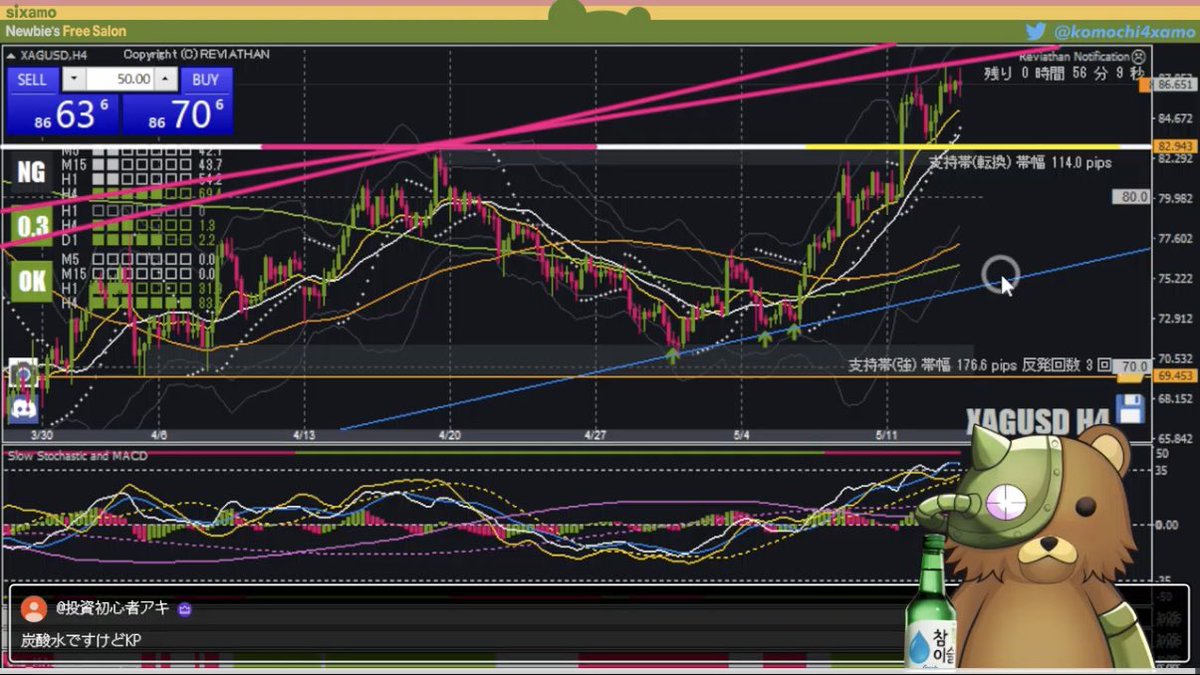Screen dimensions: 1200x675
Task: Decrease lot size with down arrow
Action: tap(75, 79)
